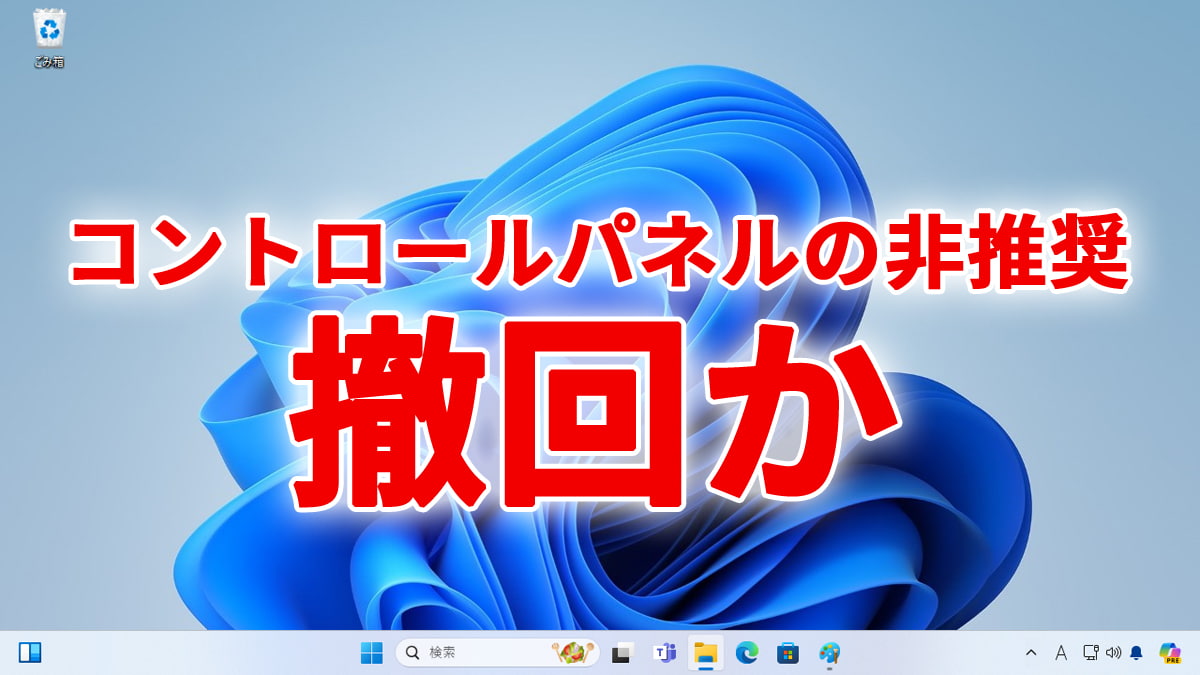Launch Microsoft Edge from the taskbar

[747, 653]
